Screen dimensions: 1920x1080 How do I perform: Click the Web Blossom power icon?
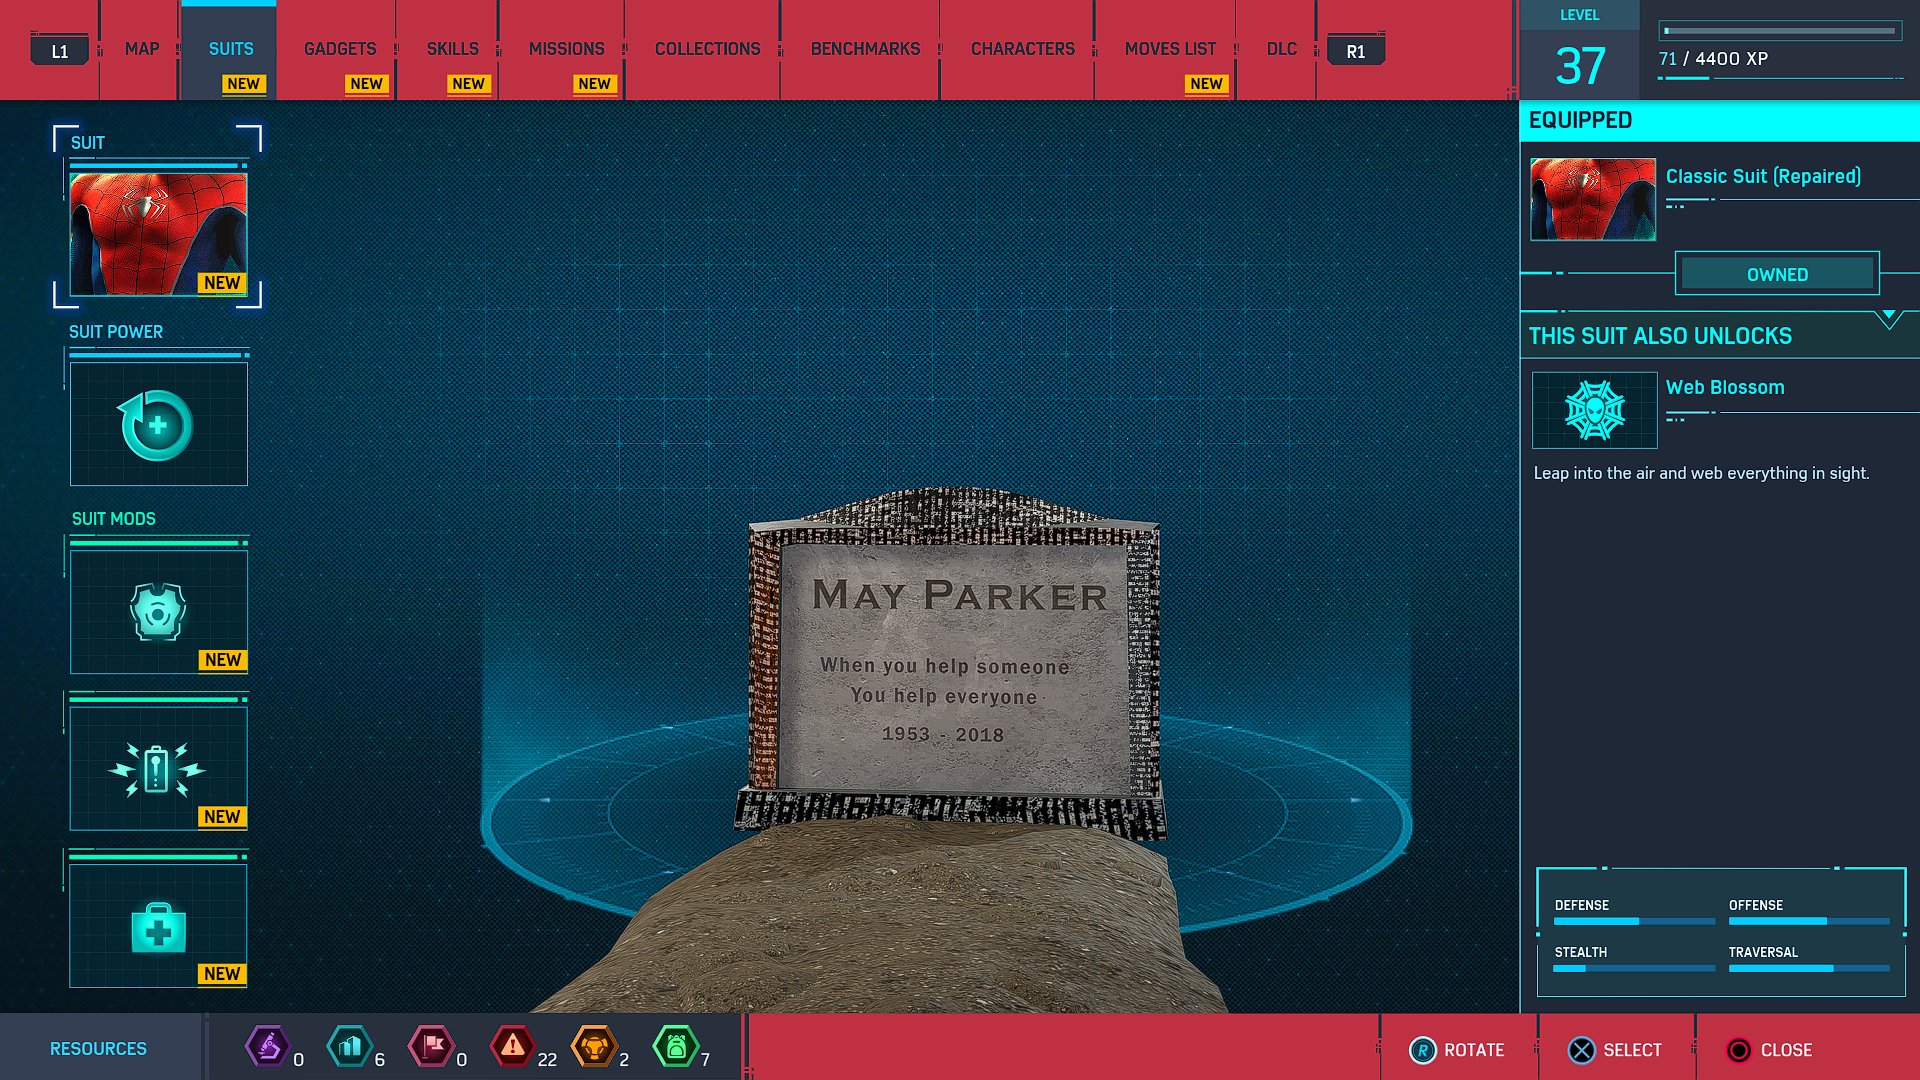pyautogui.click(x=1594, y=410)
